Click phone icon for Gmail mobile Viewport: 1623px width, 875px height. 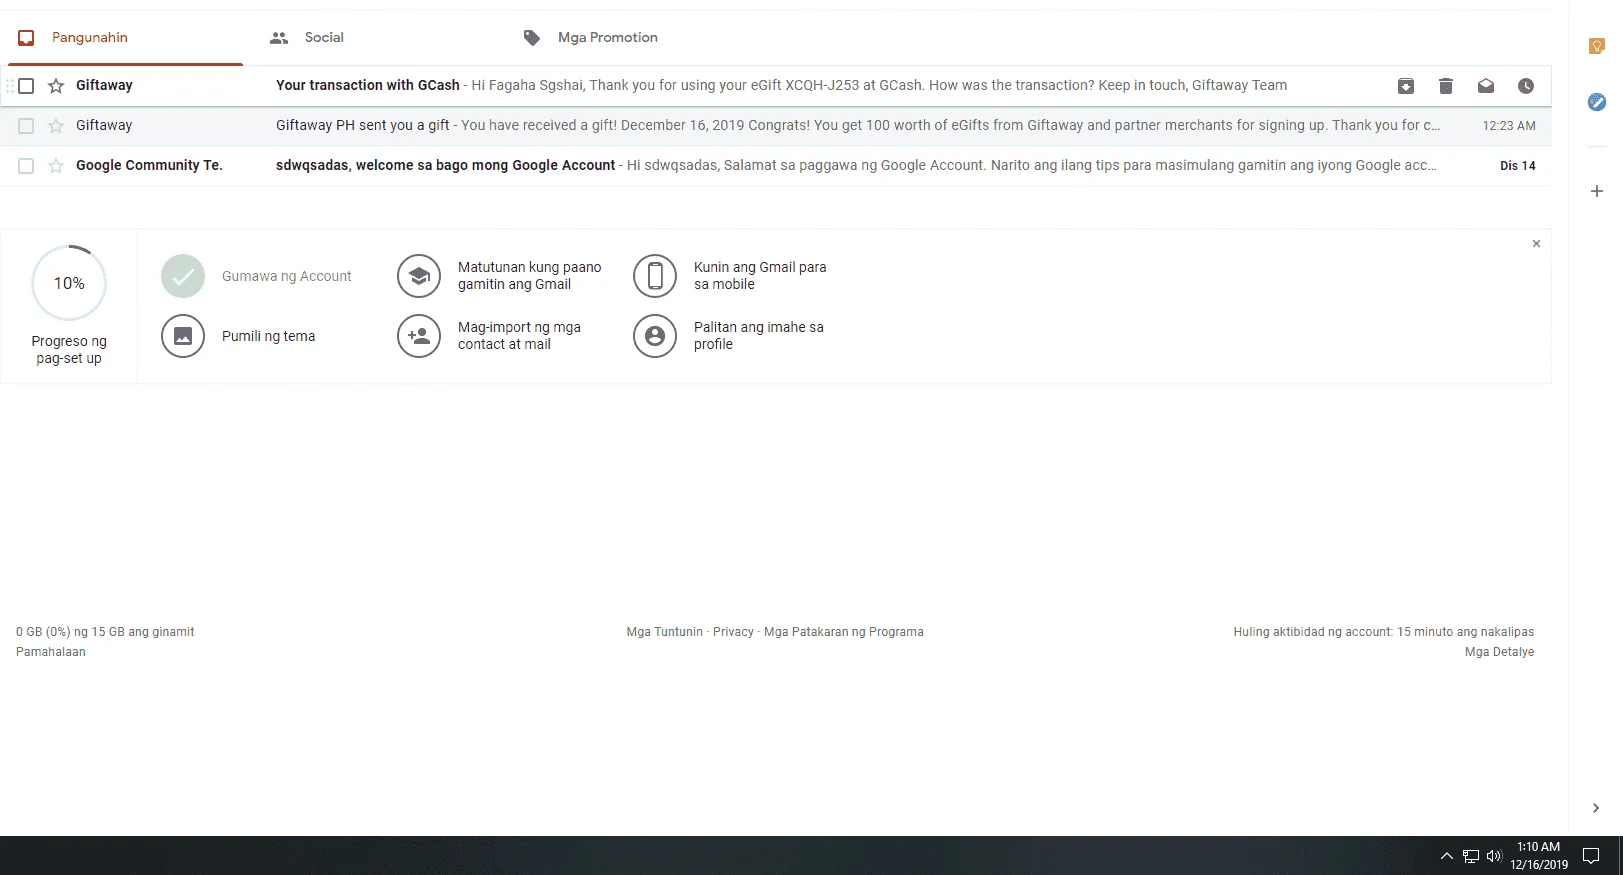pos(655,277)
